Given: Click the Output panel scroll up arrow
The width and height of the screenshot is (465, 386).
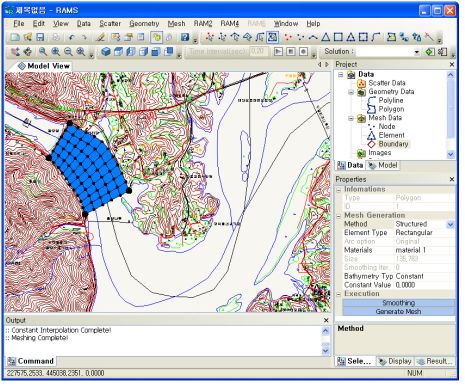Looking at the screenshot, I should 326,331.
